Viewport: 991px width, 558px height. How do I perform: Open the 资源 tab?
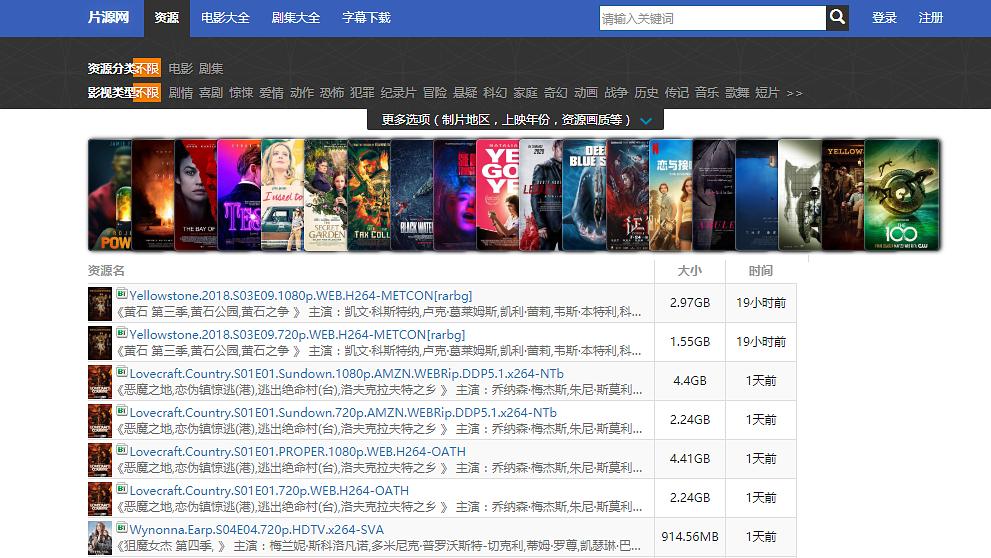tap(167, 18)
